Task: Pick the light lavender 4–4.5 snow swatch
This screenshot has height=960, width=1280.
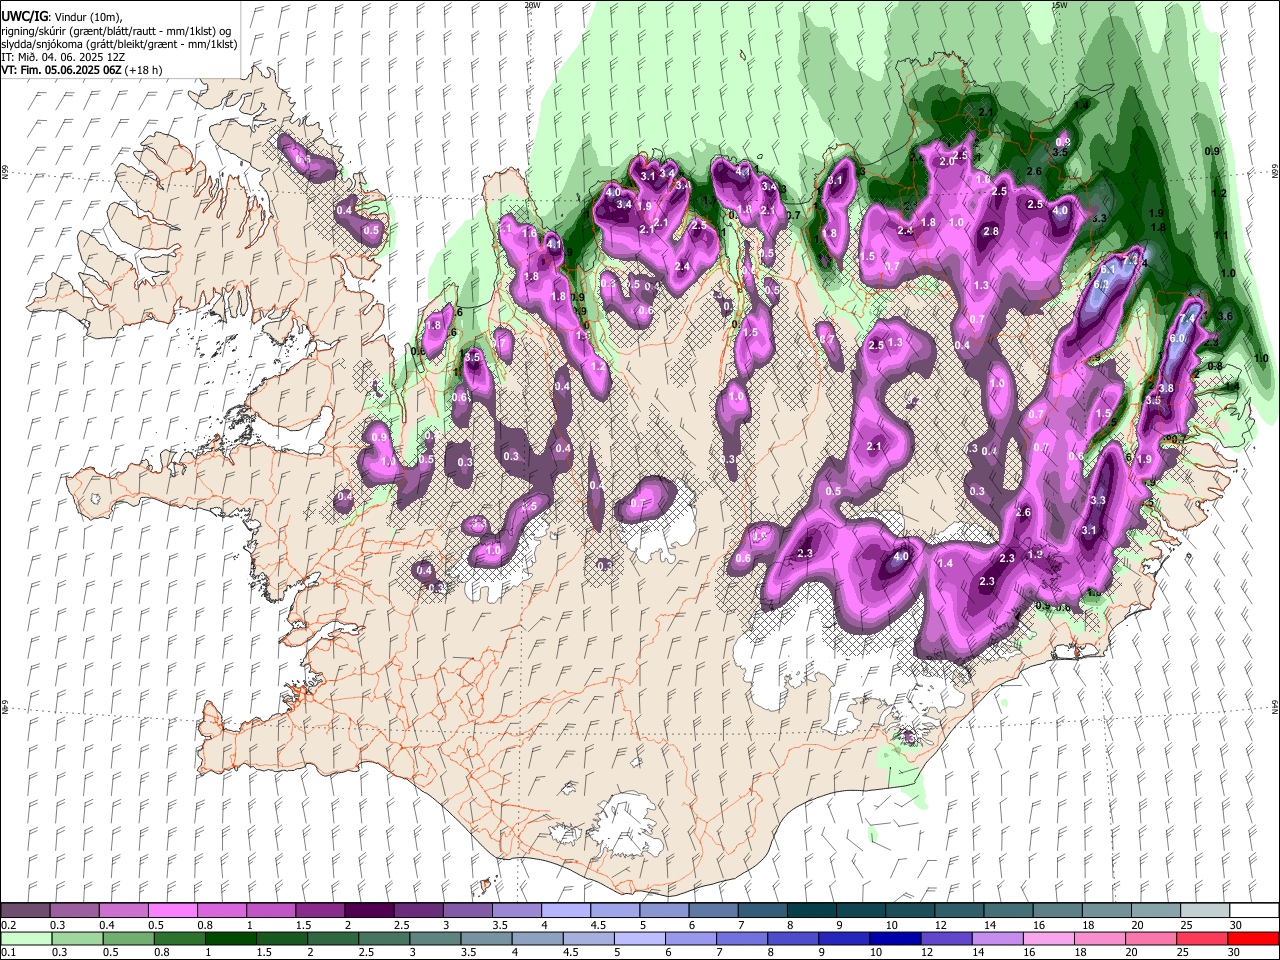Action: 566,911
